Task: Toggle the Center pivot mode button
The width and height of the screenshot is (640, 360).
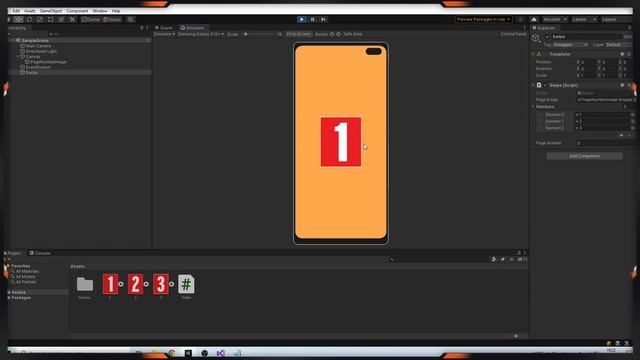Action: pyautogui.click(x=91, y=19)
